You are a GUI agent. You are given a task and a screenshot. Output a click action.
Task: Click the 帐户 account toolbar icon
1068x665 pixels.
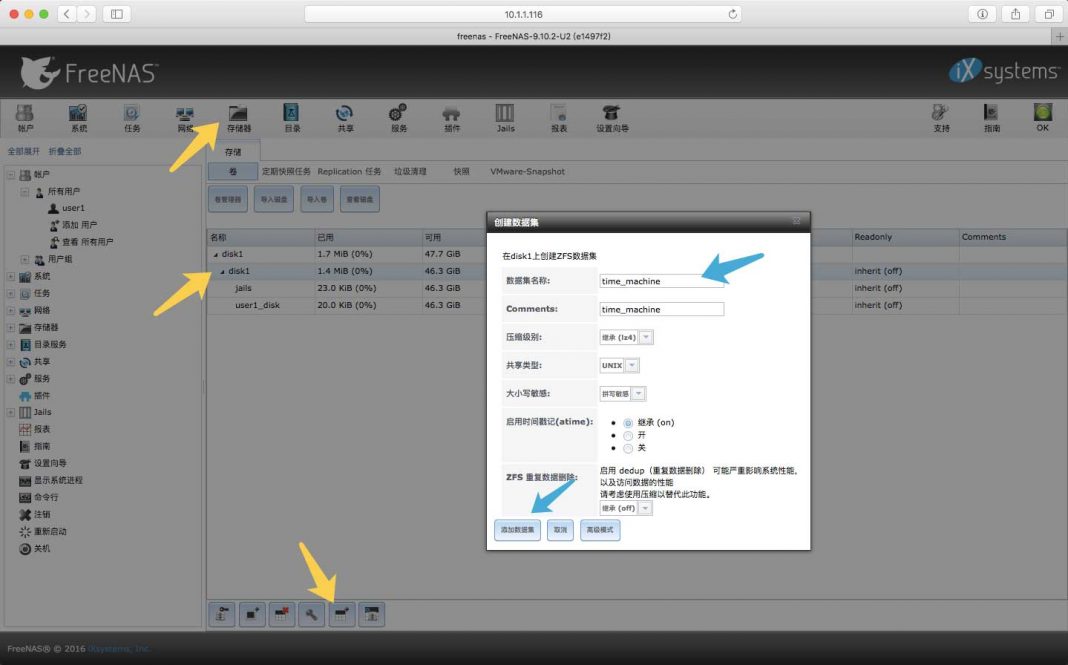[25, 117]
